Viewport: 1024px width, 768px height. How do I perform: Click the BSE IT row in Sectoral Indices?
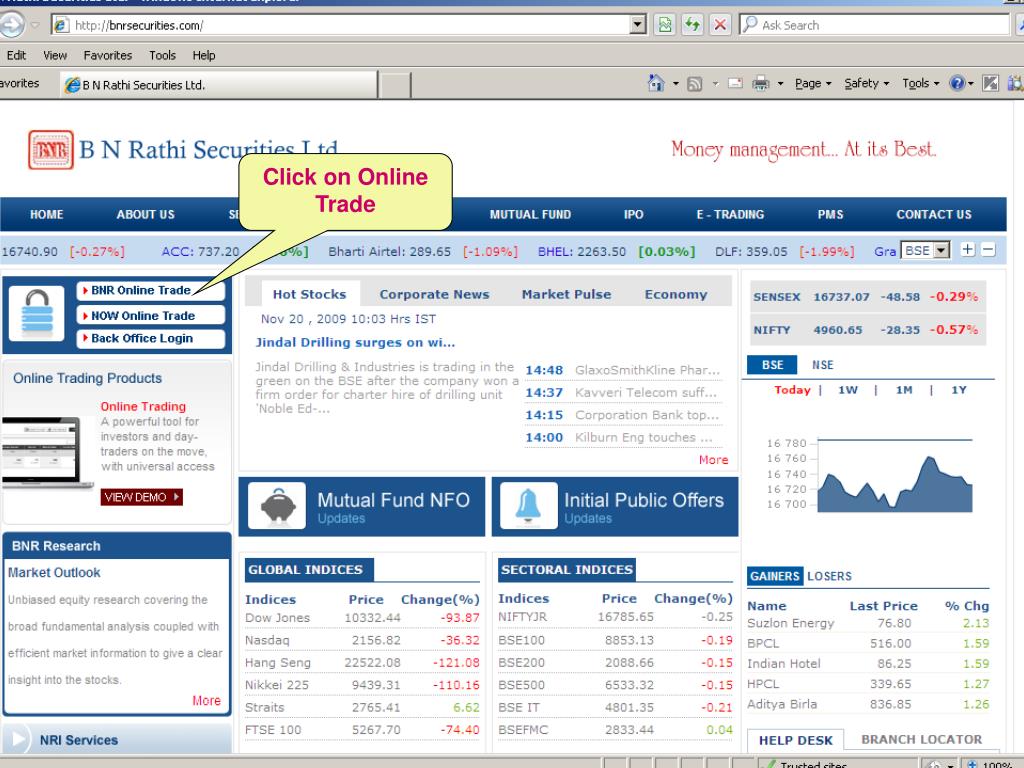point(615,707)
